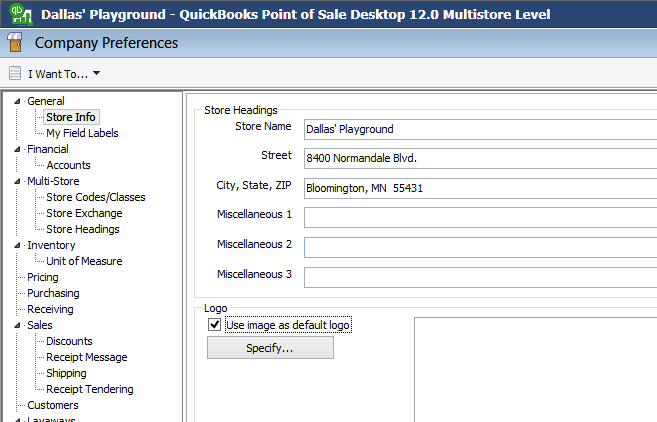
Task: Collapse the Financial tree node
Action: 17,150
